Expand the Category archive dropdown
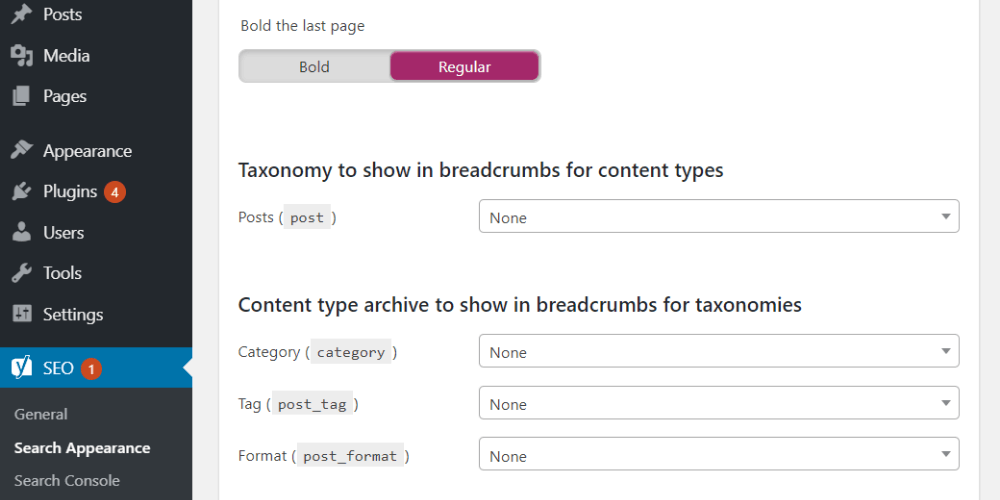The width and height of the screenshot is (1000, 500). tap(718, 352)
